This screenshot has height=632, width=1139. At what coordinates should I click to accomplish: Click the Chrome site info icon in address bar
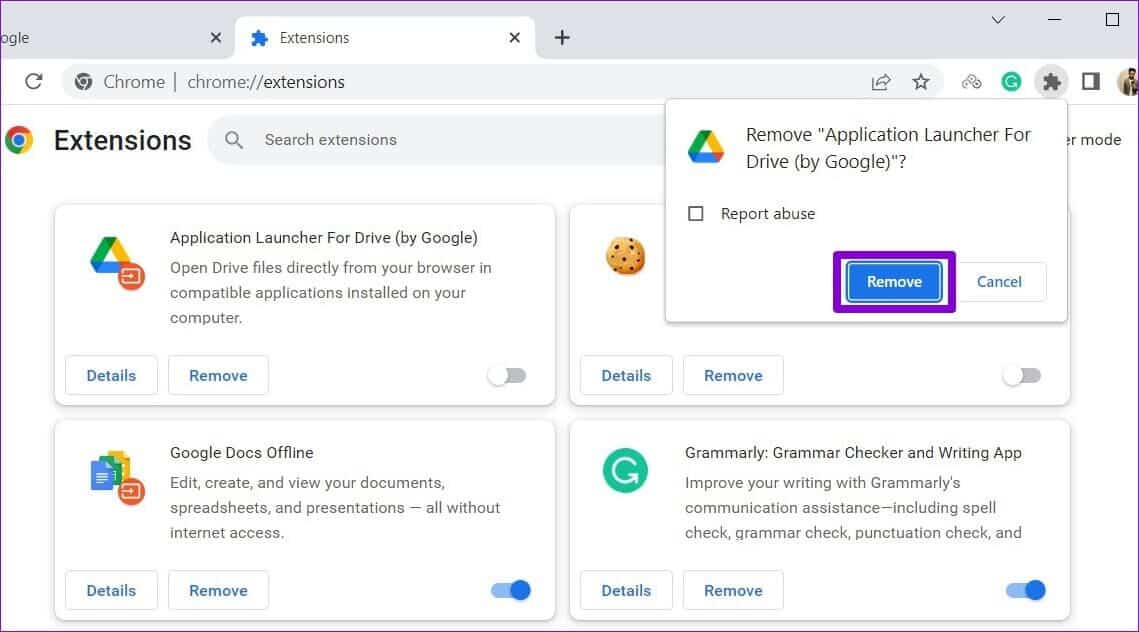click(84, 81)
